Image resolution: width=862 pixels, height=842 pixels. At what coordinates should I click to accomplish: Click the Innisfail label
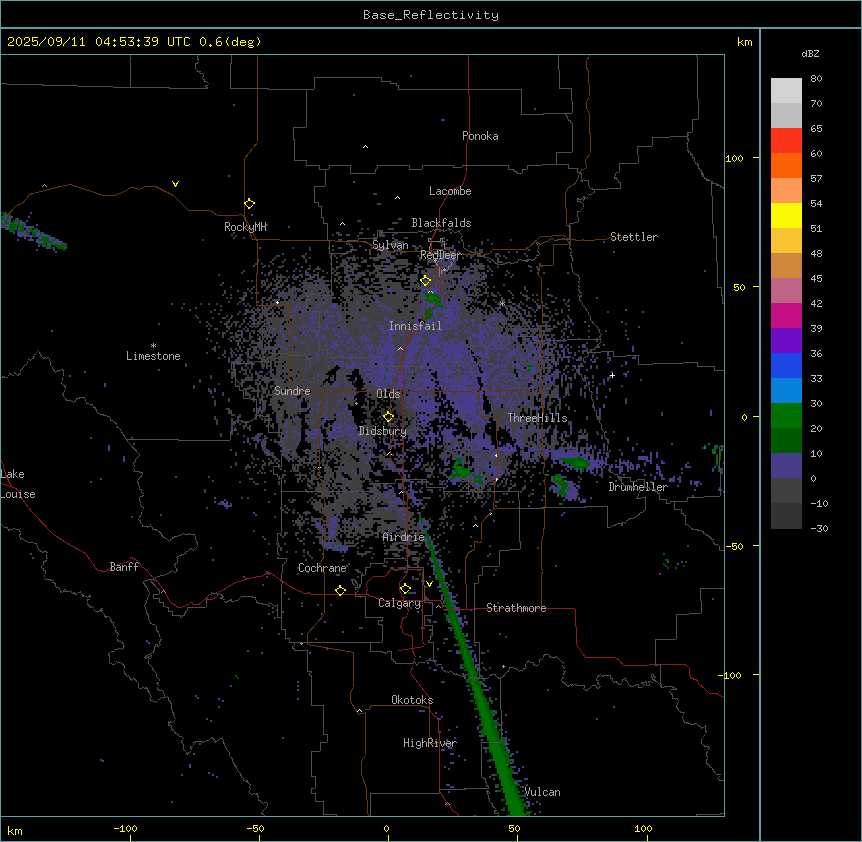(x=415, y=326)
